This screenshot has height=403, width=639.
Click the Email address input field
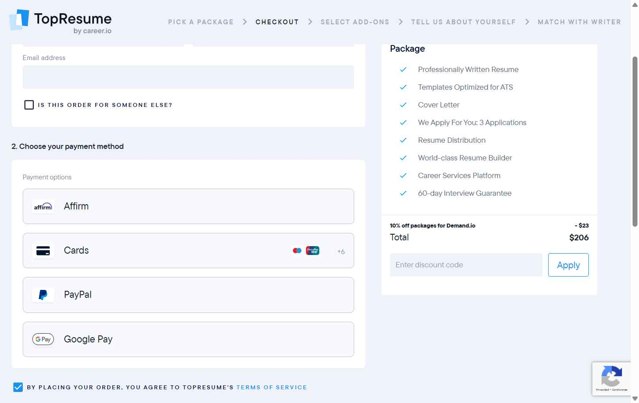(188, 77)
